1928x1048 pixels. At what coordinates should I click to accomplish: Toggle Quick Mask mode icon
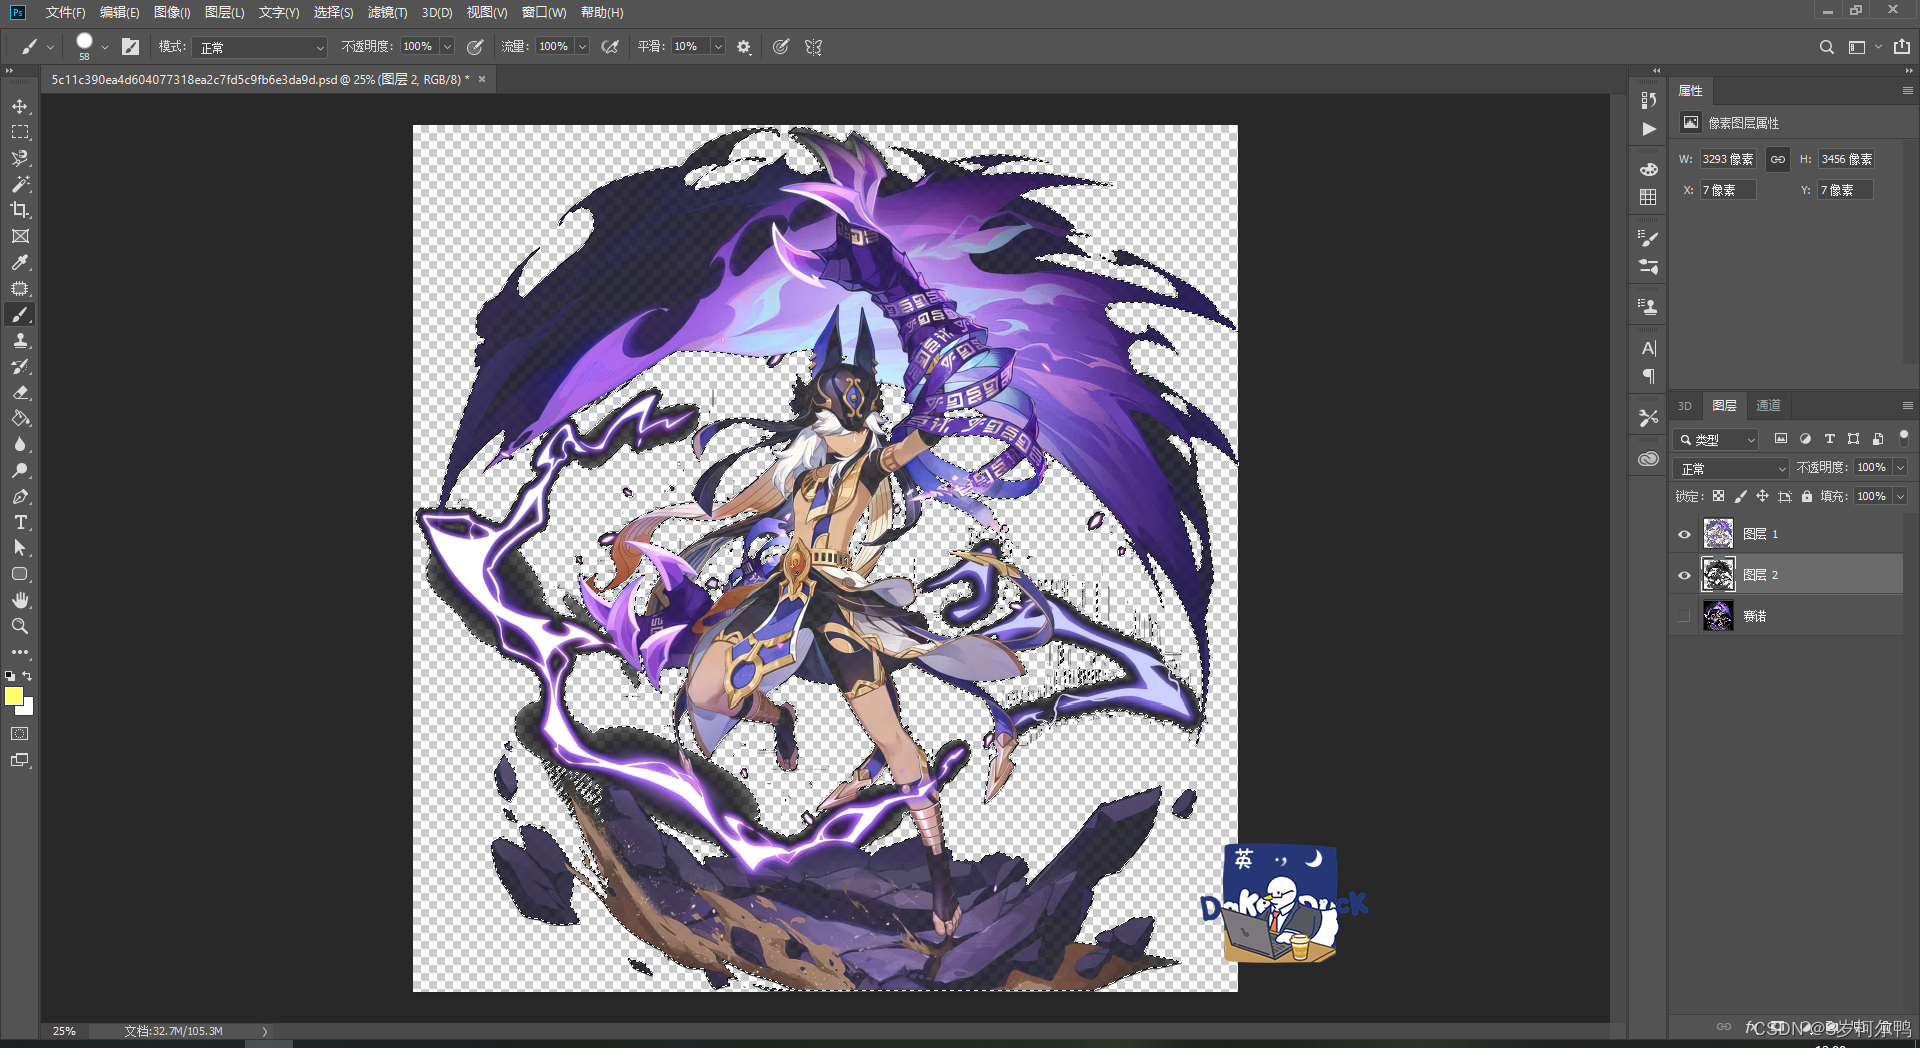[x=20, y=734]
